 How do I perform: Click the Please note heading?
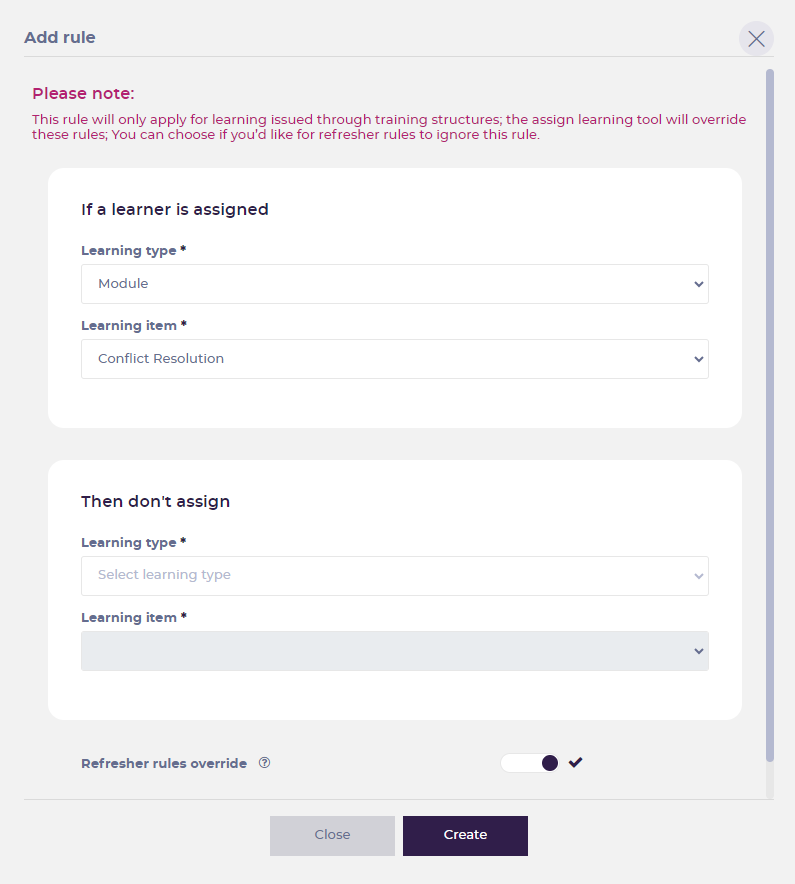pos(83,93)
